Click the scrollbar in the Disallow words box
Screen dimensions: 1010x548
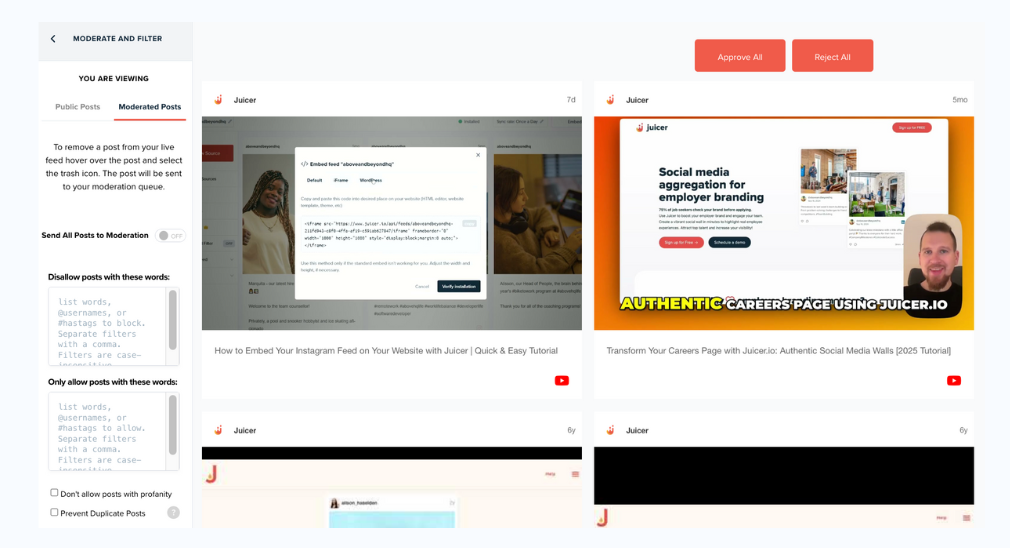(173, 321)
